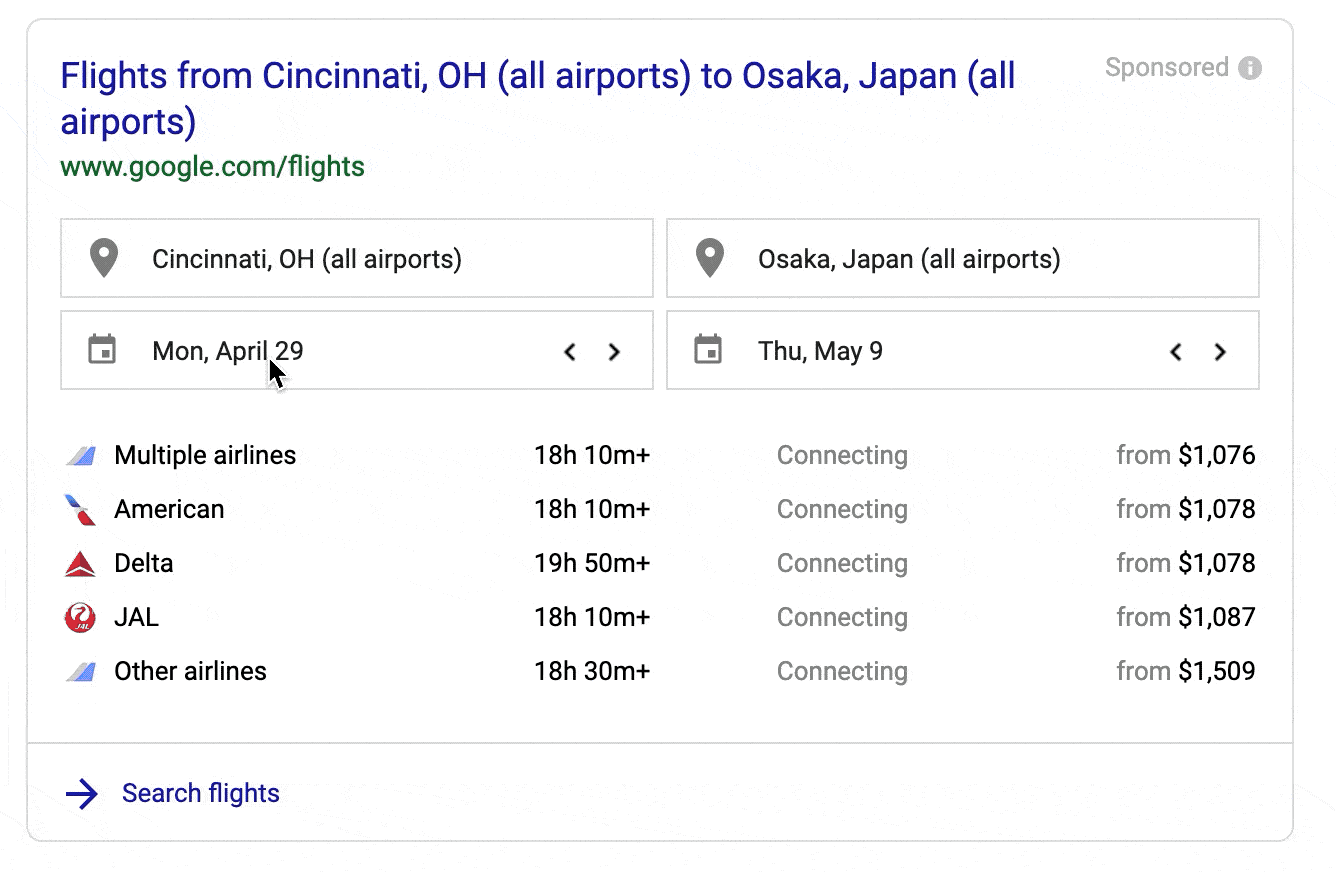Click the JAL logo icon

[80, 618]
